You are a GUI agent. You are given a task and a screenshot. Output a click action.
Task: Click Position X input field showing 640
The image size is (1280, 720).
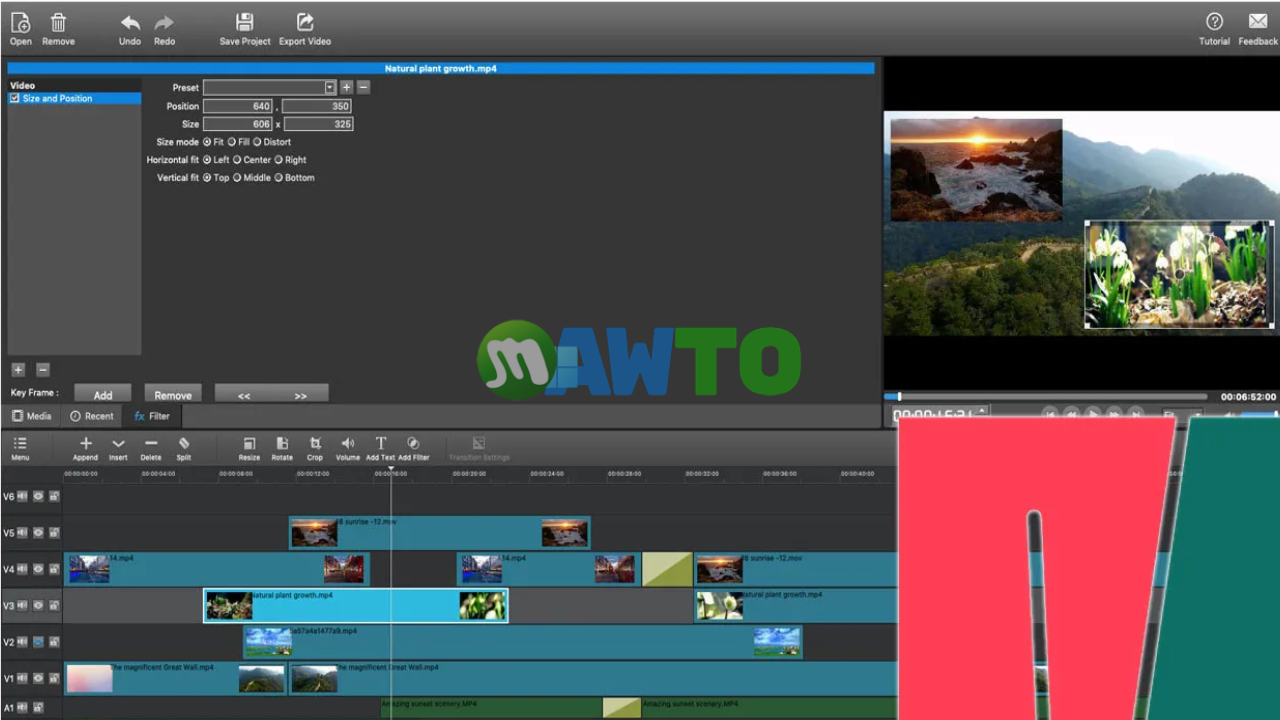(x=238, y=106)
